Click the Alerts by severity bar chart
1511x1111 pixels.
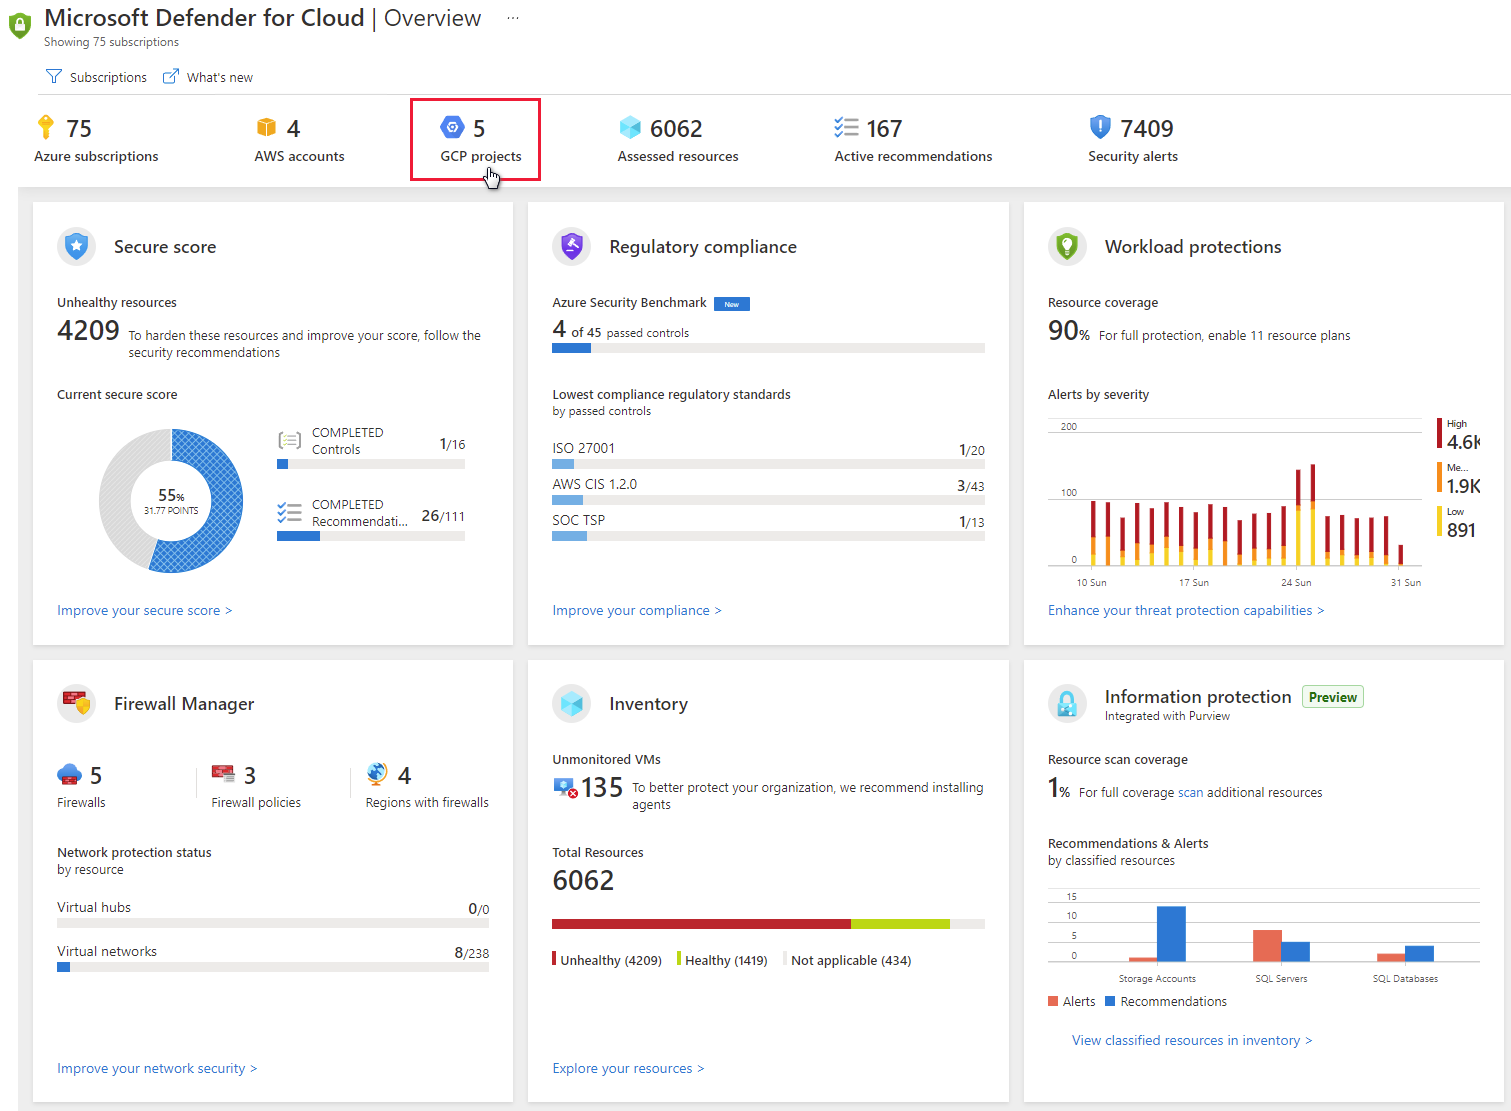click(x=1235, y=500)
